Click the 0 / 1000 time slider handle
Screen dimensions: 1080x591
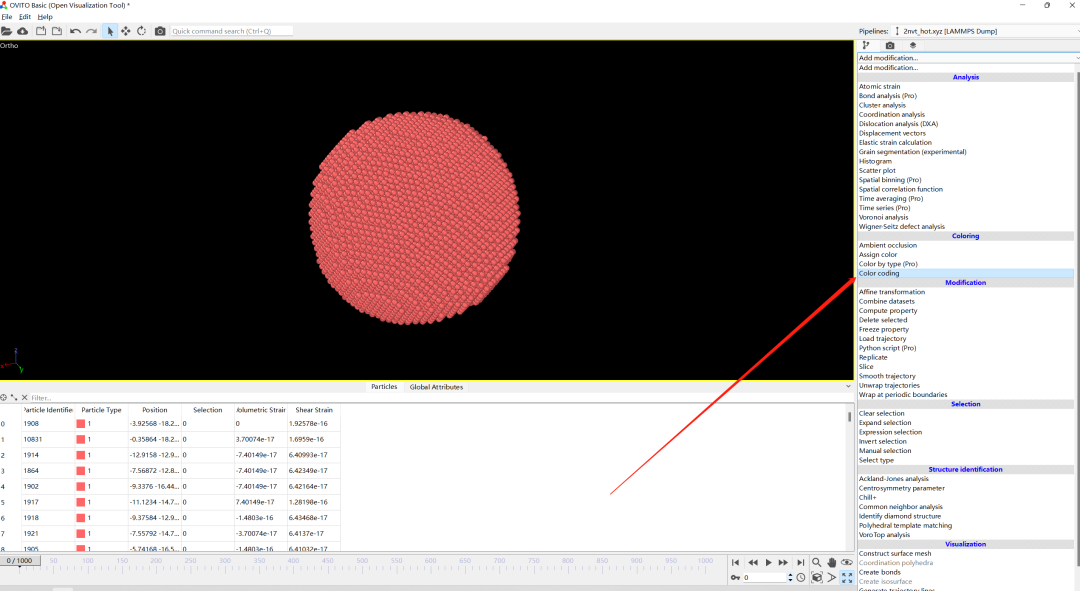tap(19, 561)
